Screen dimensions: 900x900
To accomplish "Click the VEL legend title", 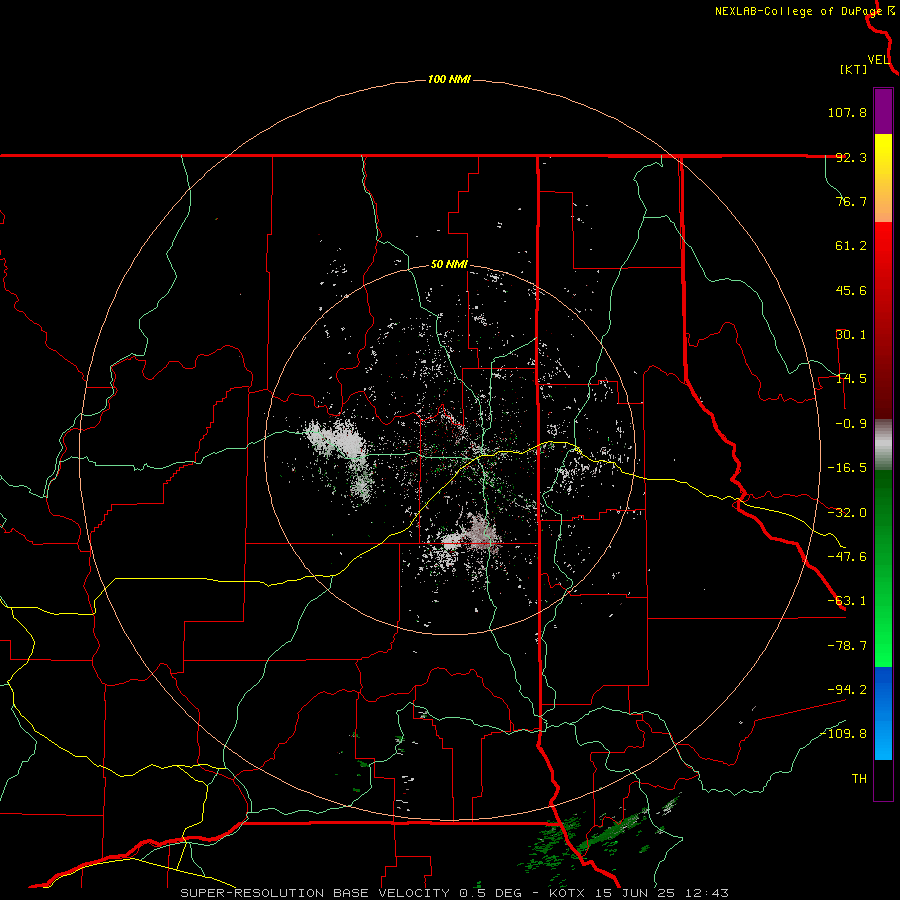I will tap(878, 59).
